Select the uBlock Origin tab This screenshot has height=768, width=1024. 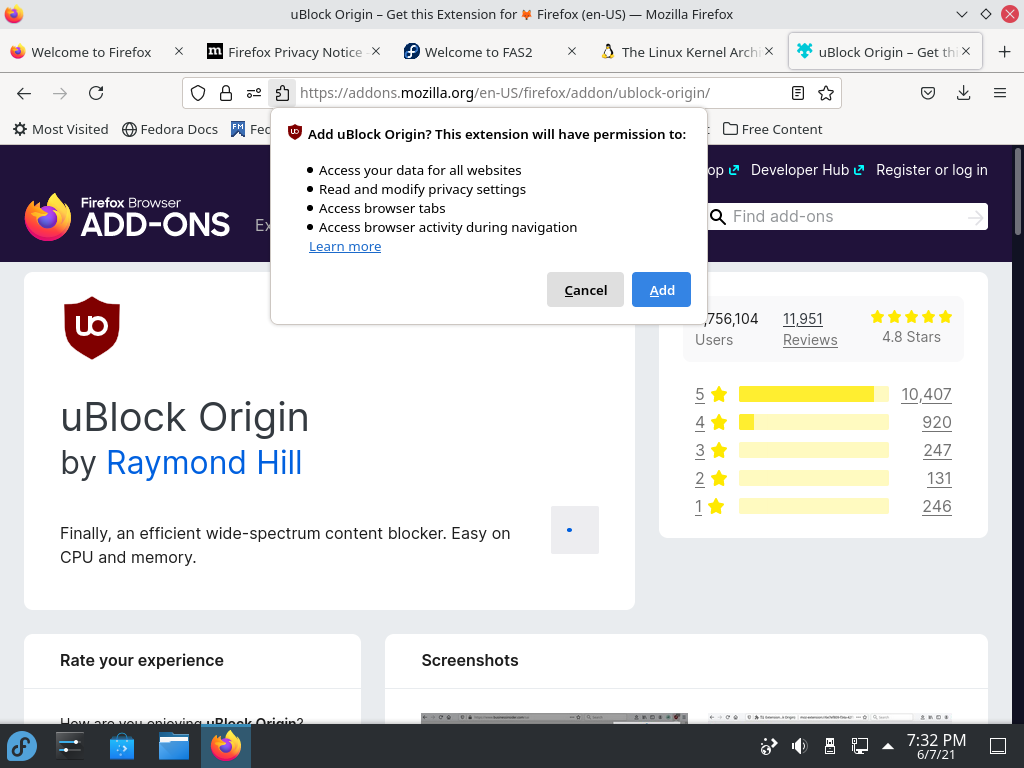coord(885,52)
